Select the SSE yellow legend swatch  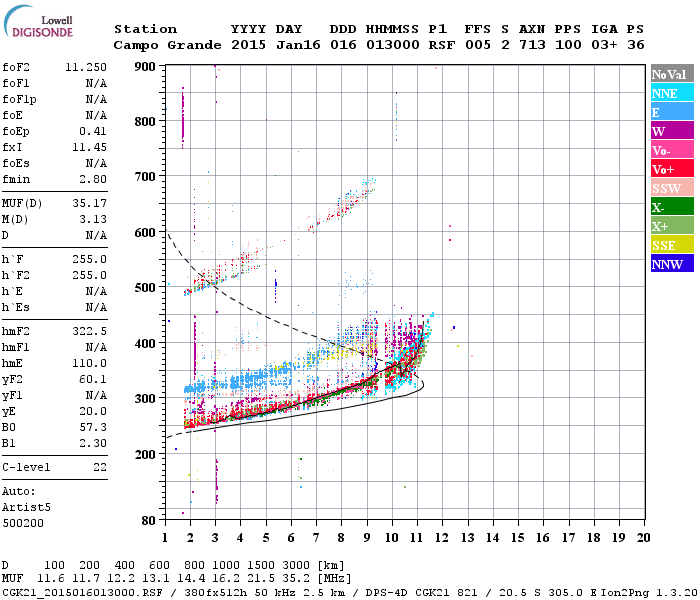672,245
